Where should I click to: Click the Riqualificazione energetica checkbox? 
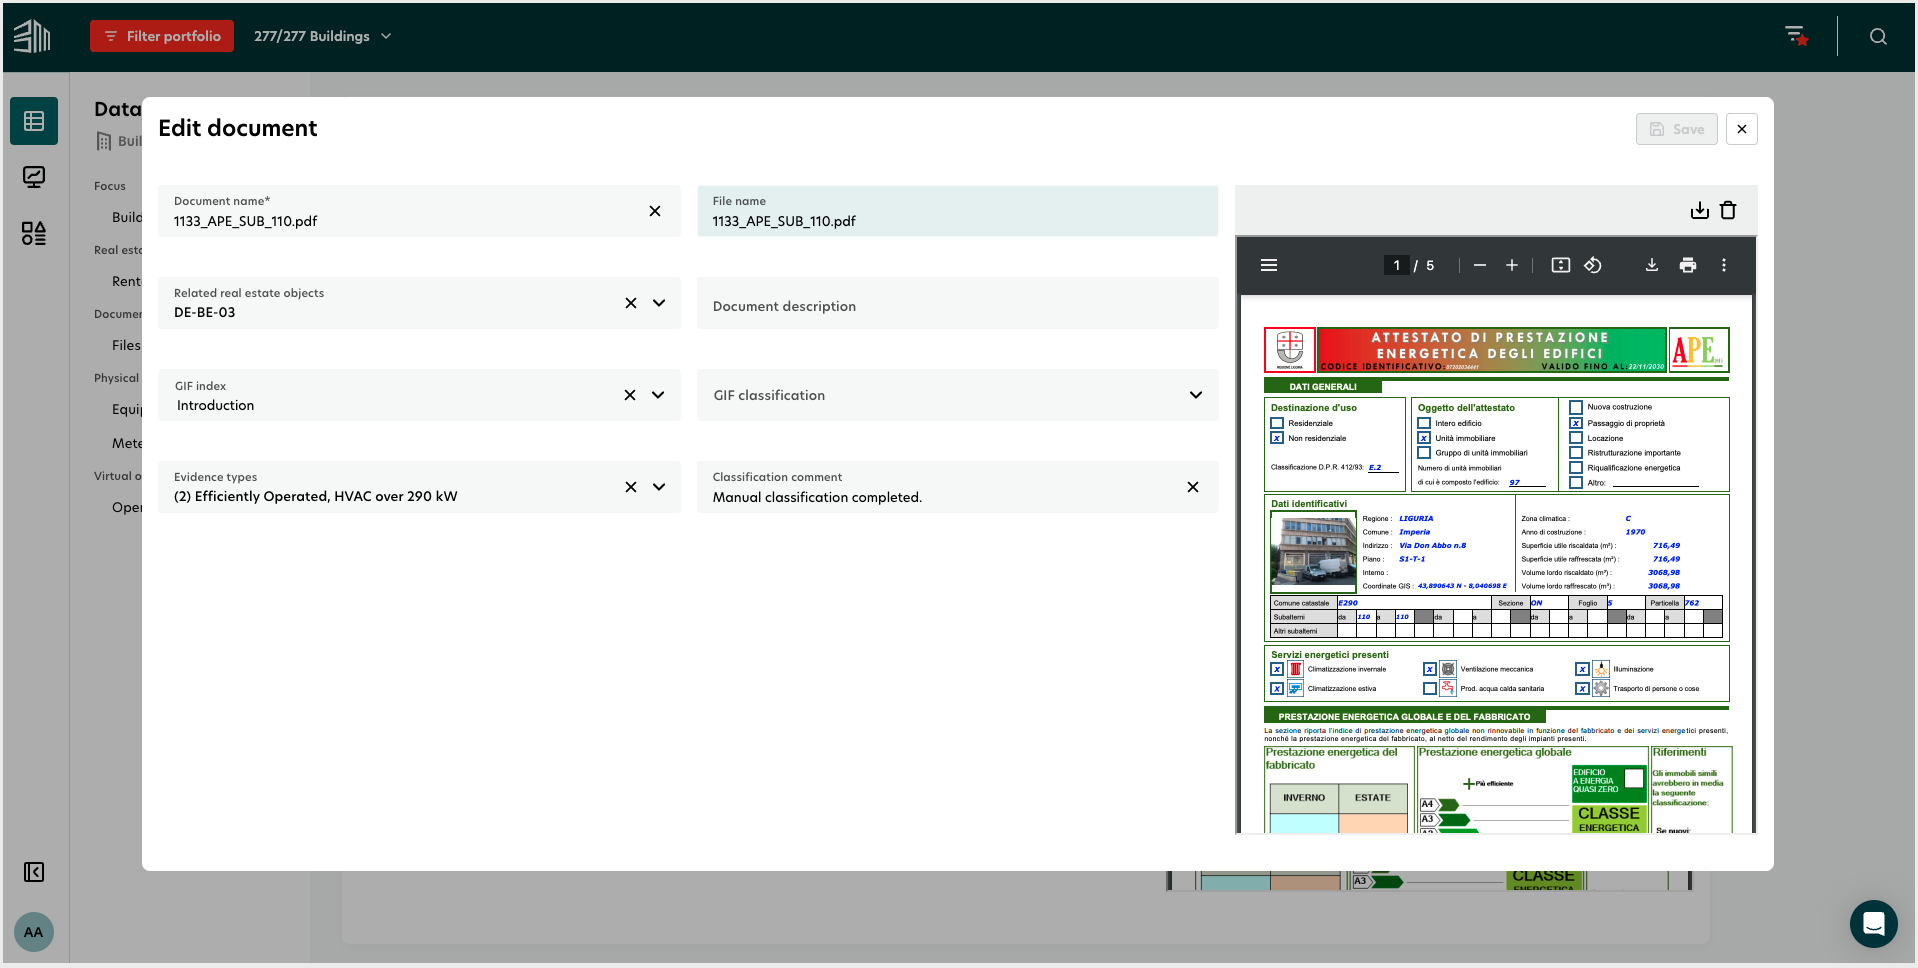(1576, 468)
